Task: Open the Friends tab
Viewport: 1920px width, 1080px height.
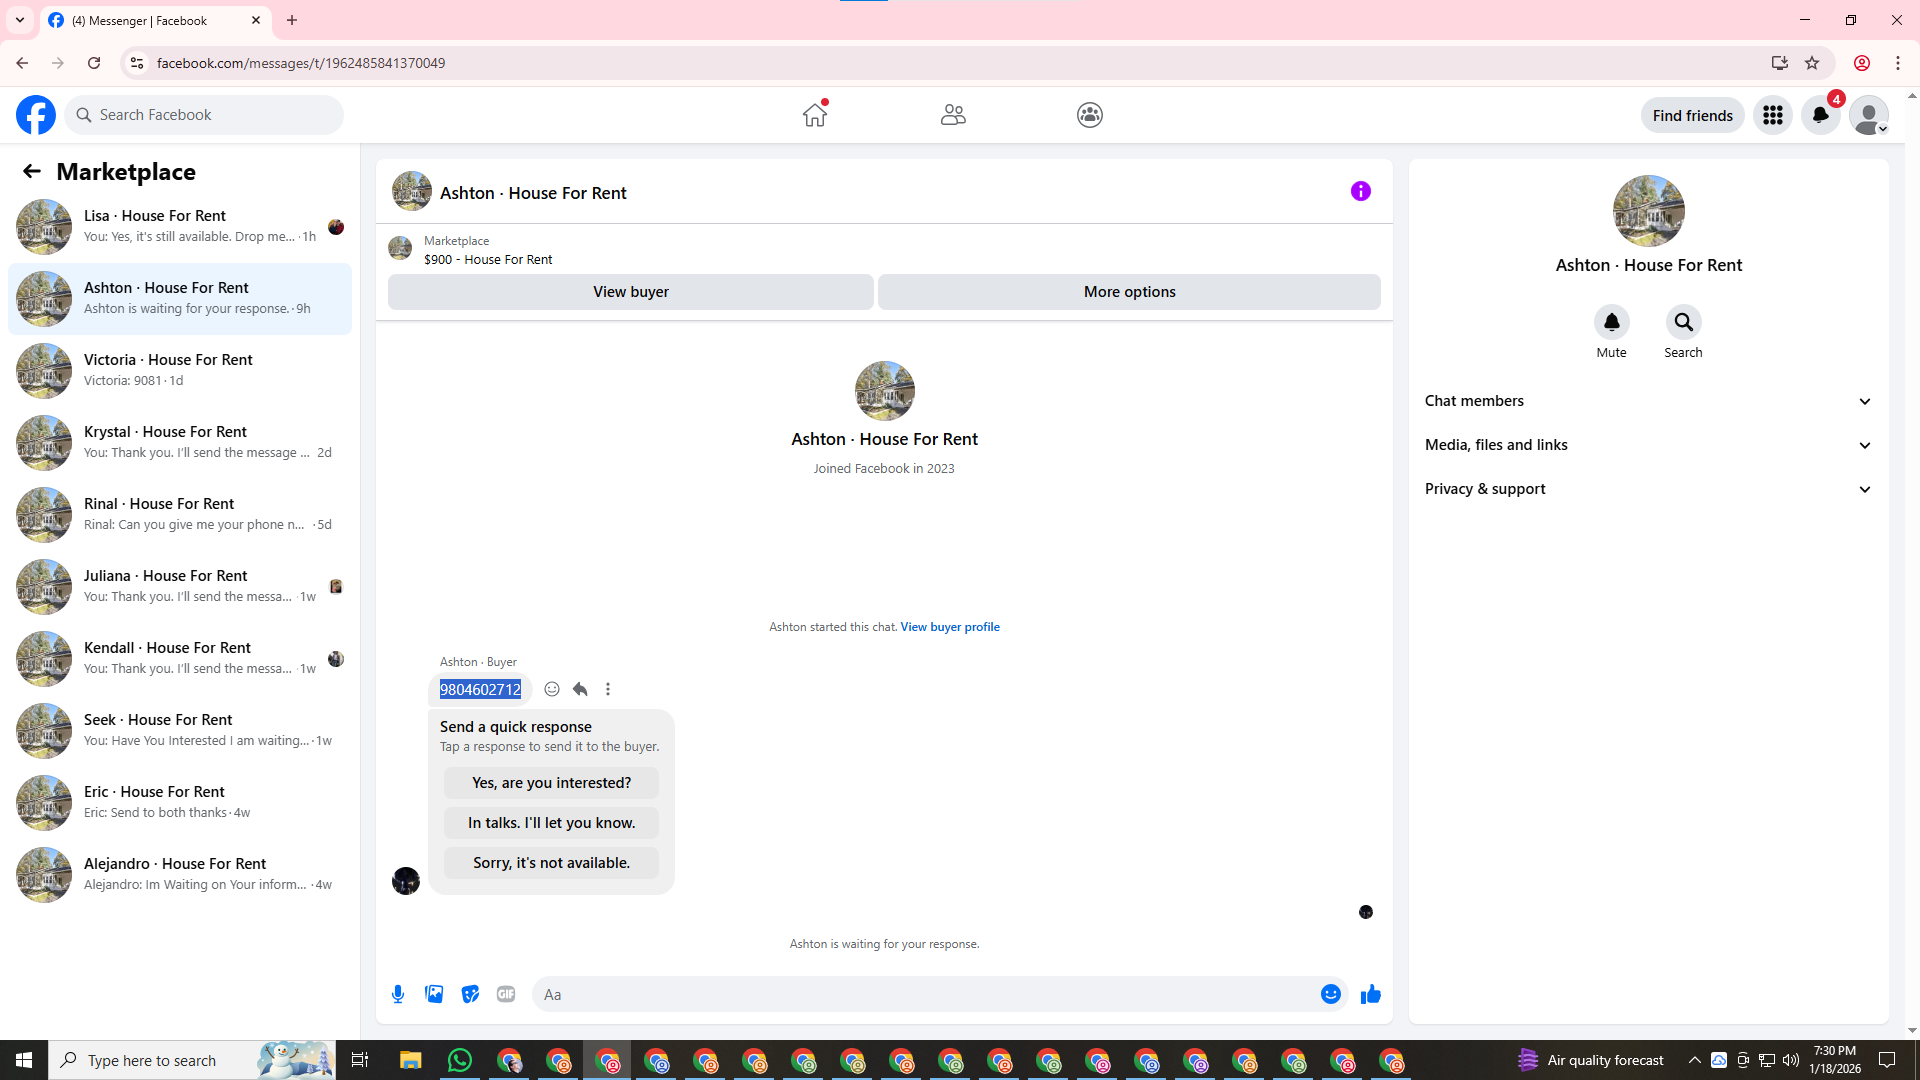Action: [x=953, y=115]
